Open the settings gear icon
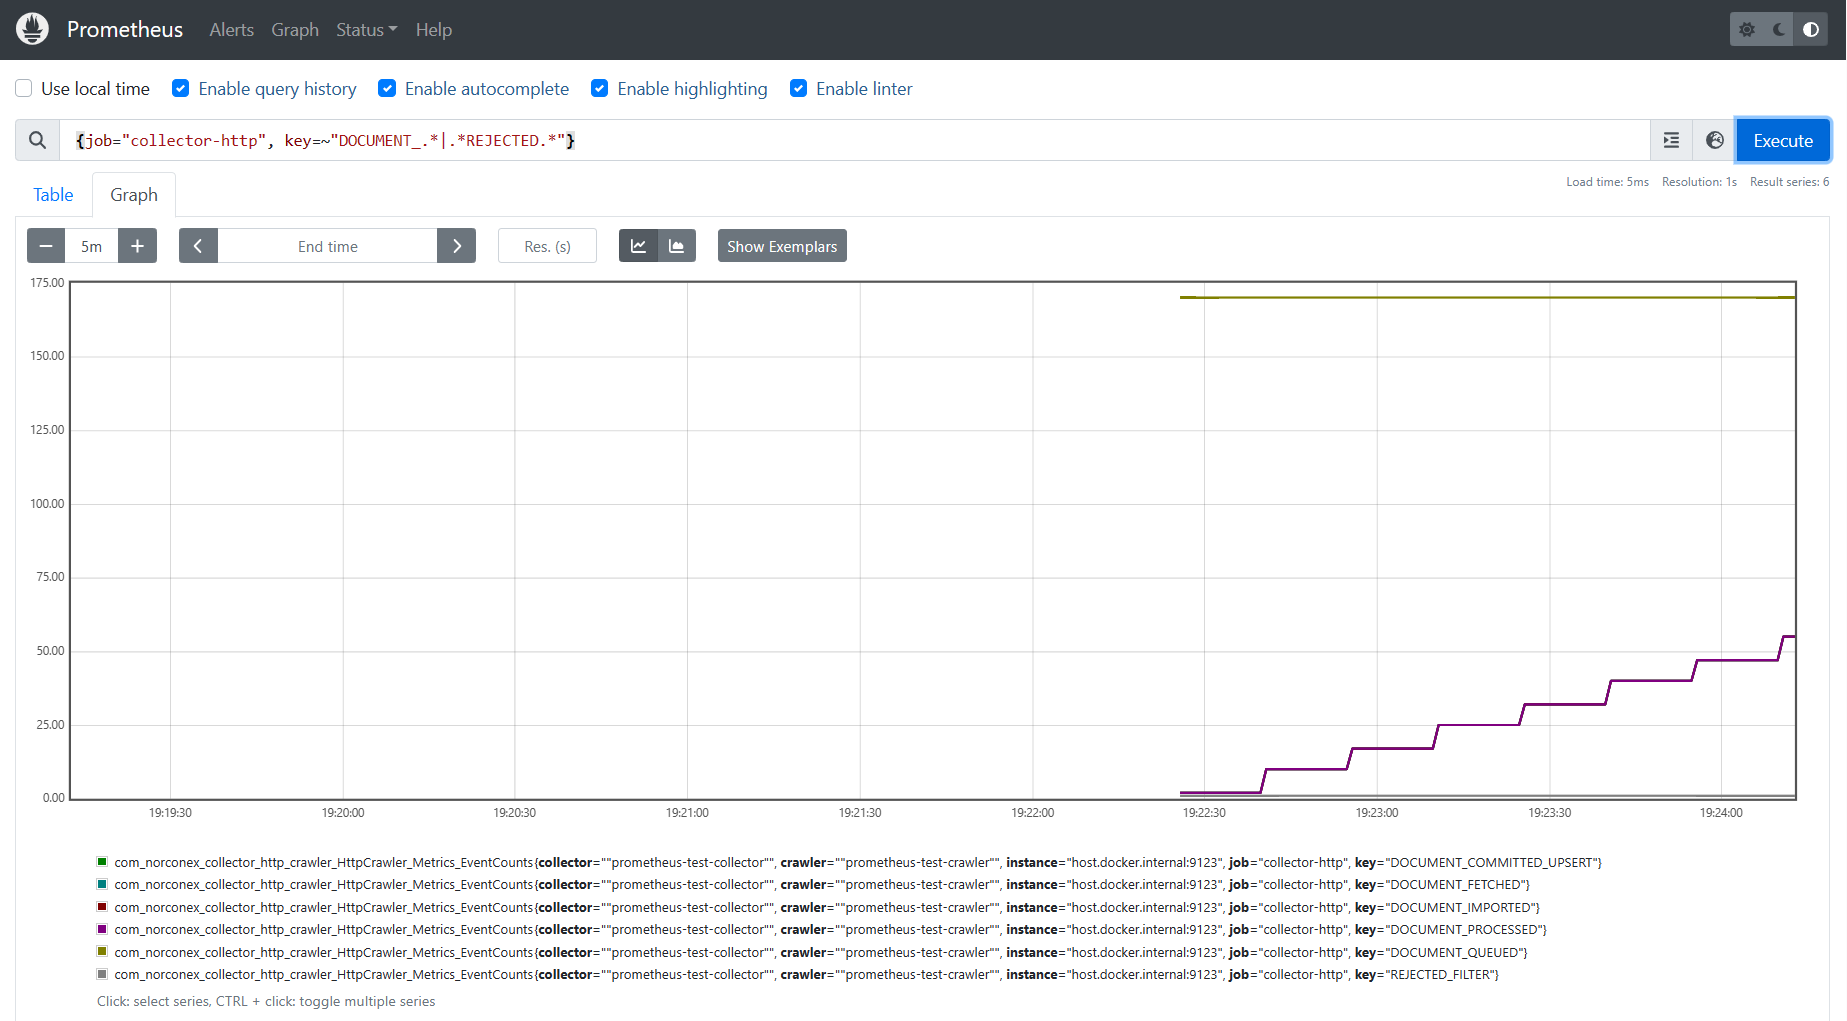The width and height of the screenshot is (1847, 1021). pos(1746,28)
